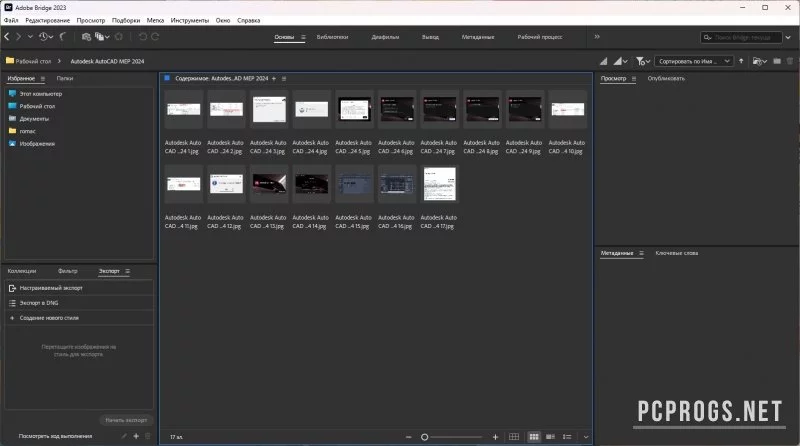Click the boomerang return-to-app icon
The width and height of the screenshot is (800, 446).
click(x=63, y=37)
